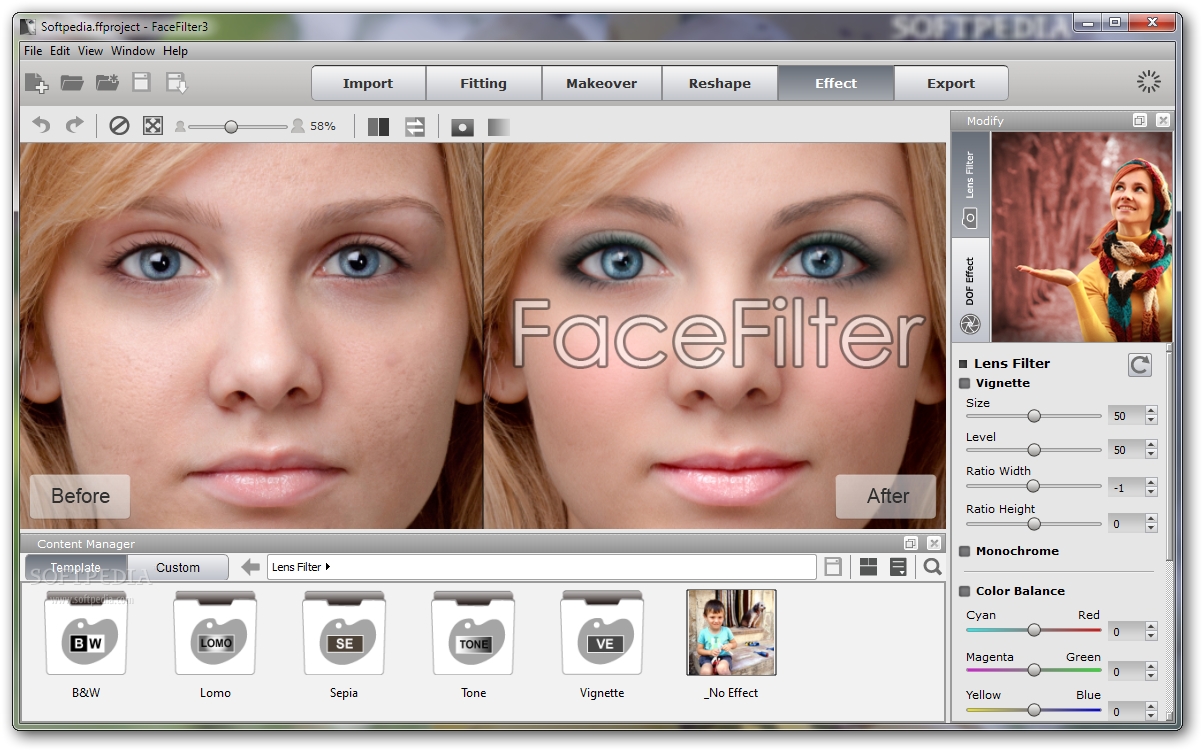The height and width of the screenshot is (751, 1203).
Task: Switch Content Manager to thumbnail grid view
Action: tap(868, 567)
